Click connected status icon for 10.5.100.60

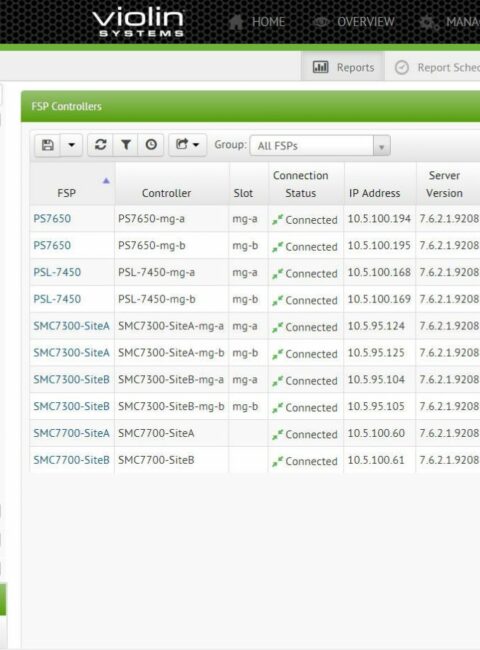pyautogui.click(x=277, y=434)
